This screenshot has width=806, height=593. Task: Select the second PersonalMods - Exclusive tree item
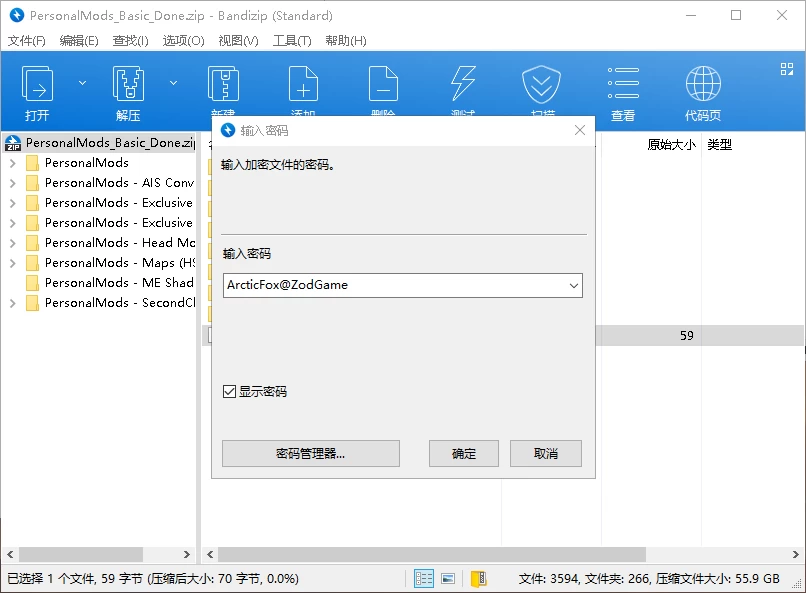pyautogui.click(x=119, y=223)
